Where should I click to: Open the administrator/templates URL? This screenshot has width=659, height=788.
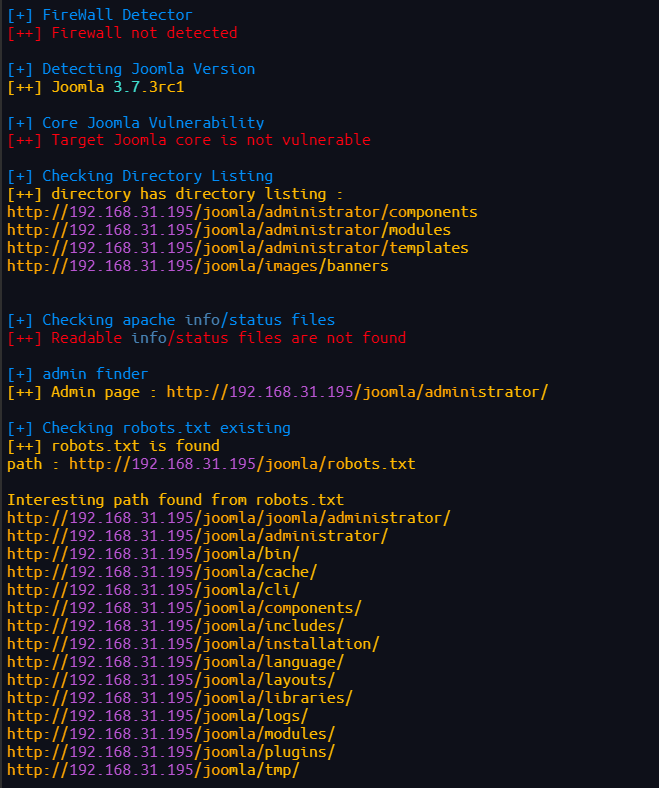click(238, 248)
